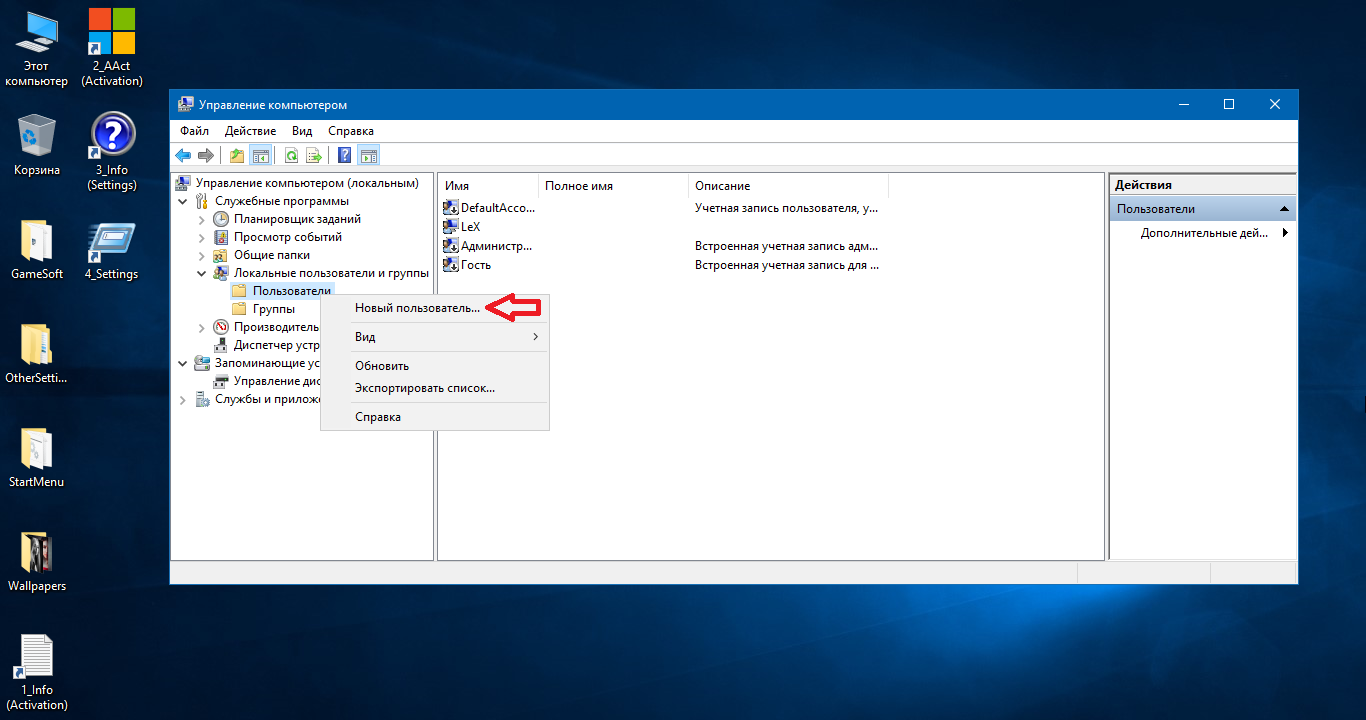Open the Справка menu in menu bar
Screen dimensions: 1366x720
coord(351,131)
